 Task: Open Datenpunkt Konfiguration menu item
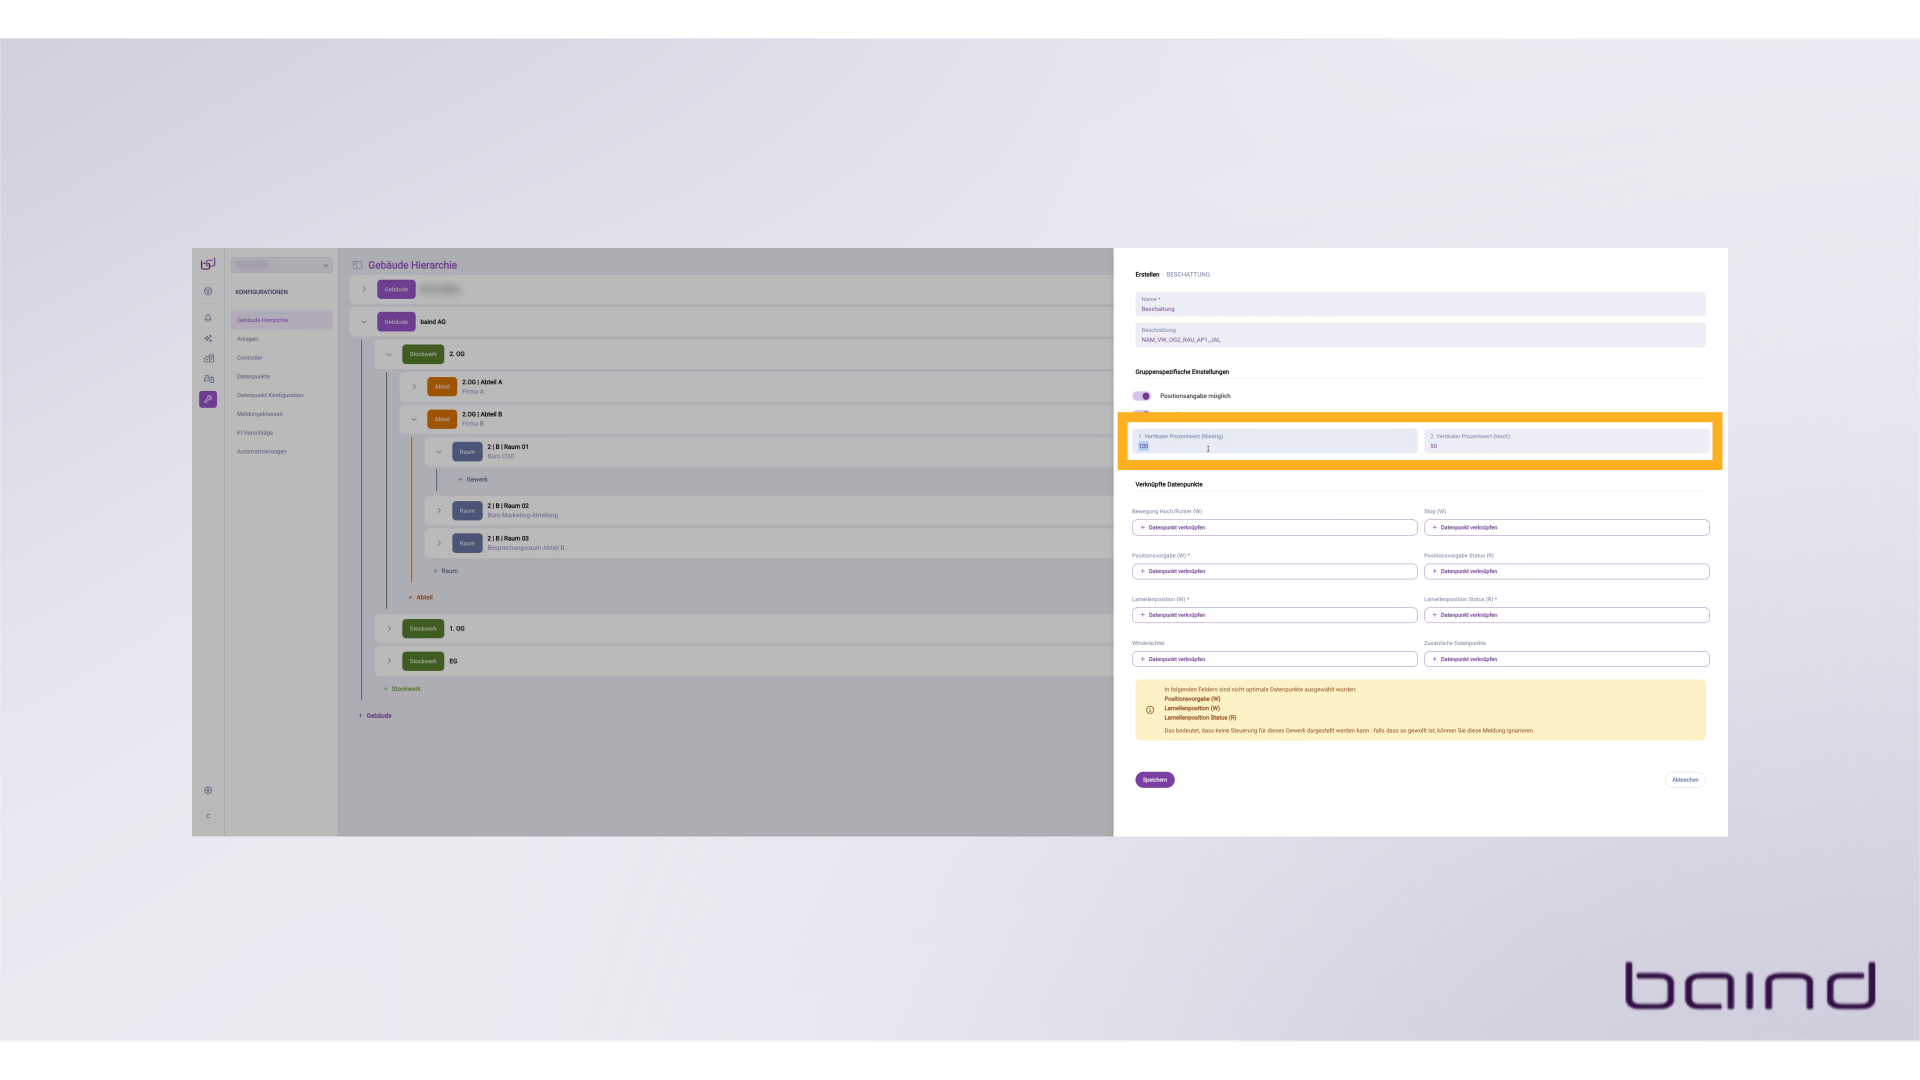click(x=270, y=395)
